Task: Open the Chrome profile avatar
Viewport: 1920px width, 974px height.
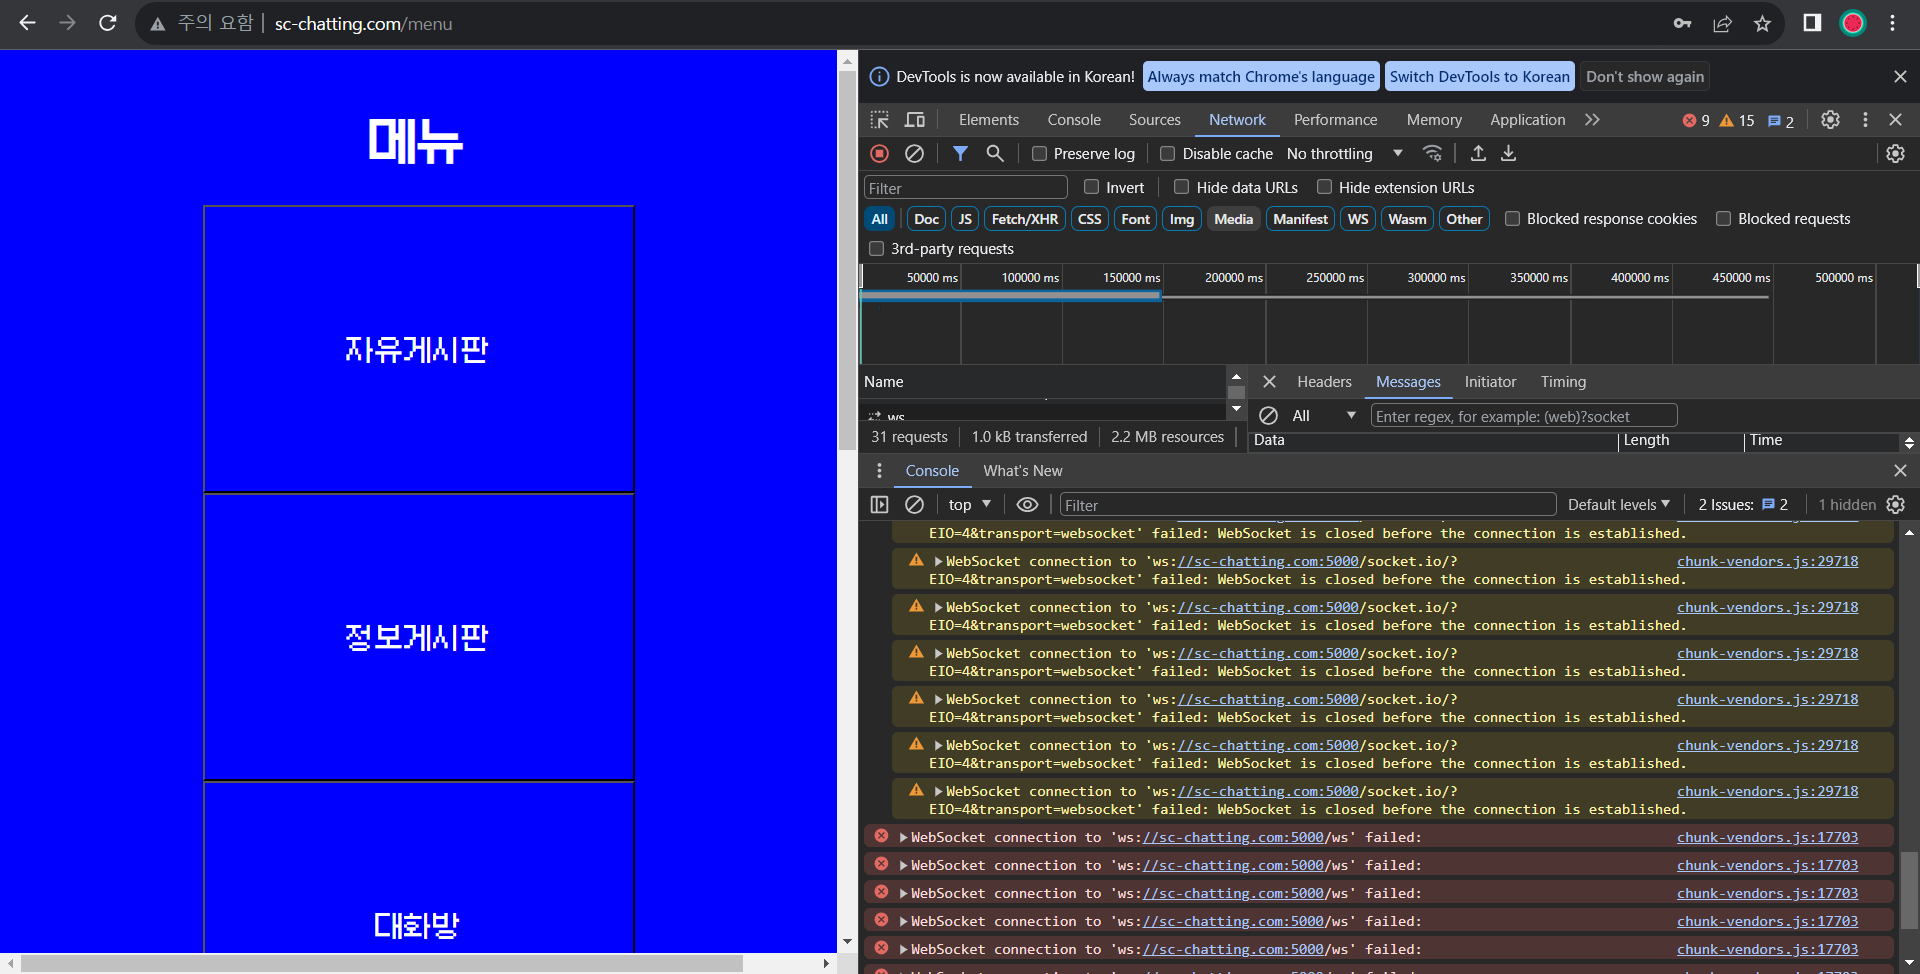Action: tap(1853, 23)
